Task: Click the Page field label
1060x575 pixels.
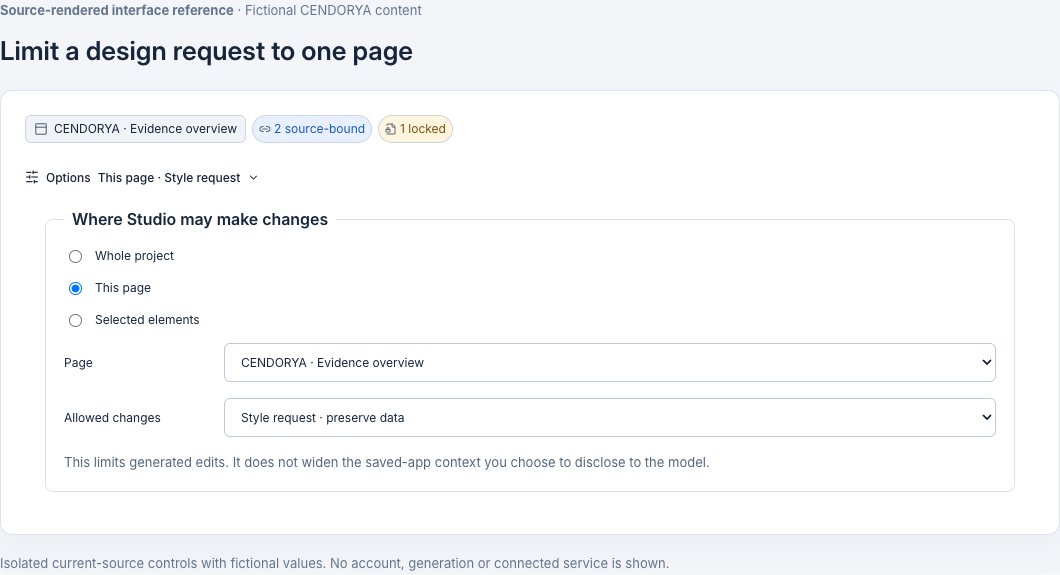Action: tap(78, 363)
